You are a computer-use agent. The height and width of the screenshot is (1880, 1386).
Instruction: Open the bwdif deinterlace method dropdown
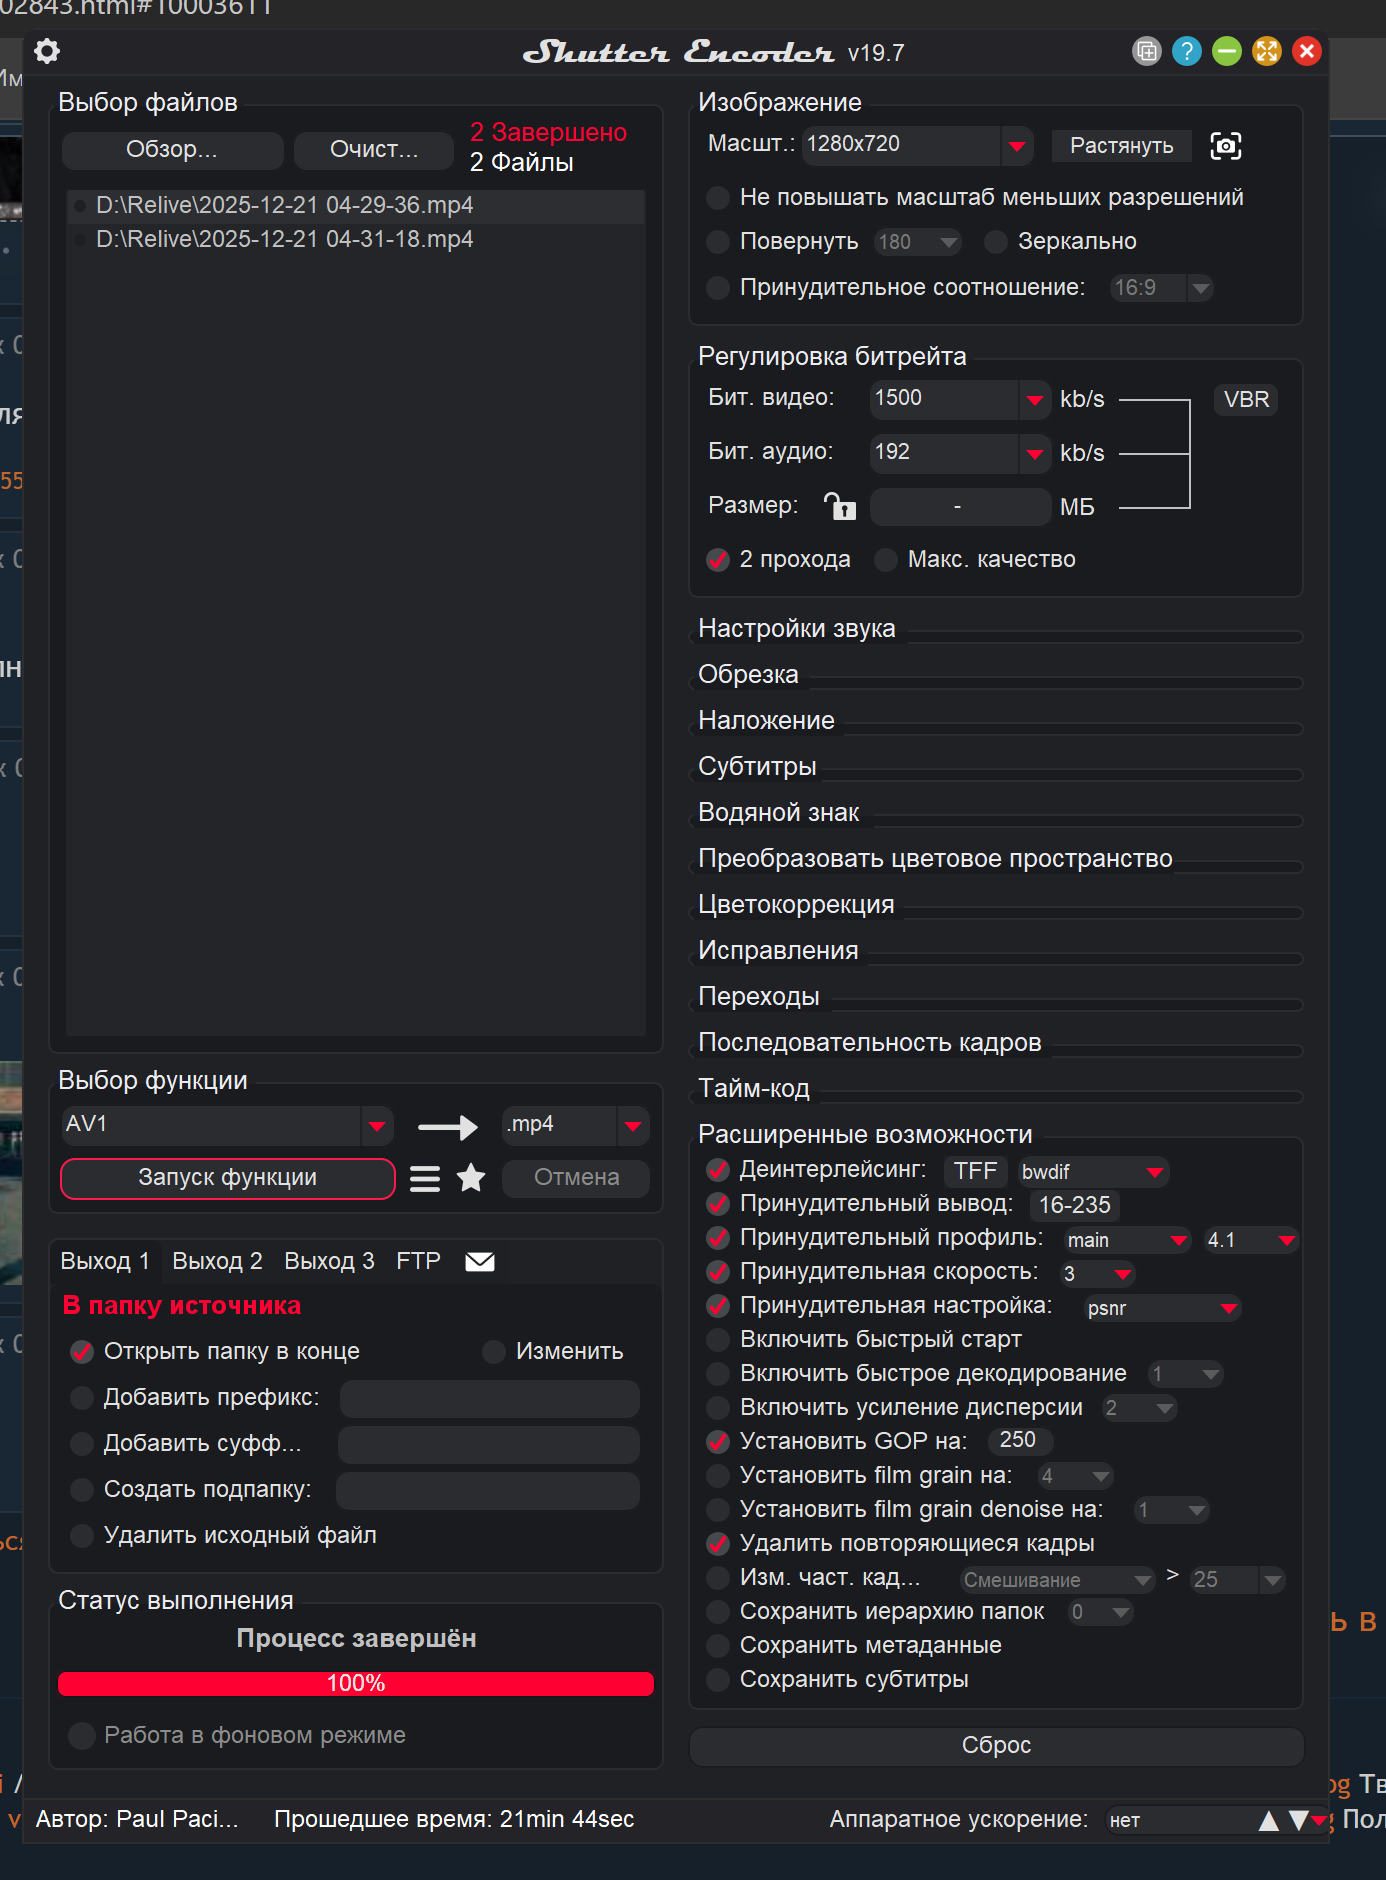[x=1155, y=1172]
